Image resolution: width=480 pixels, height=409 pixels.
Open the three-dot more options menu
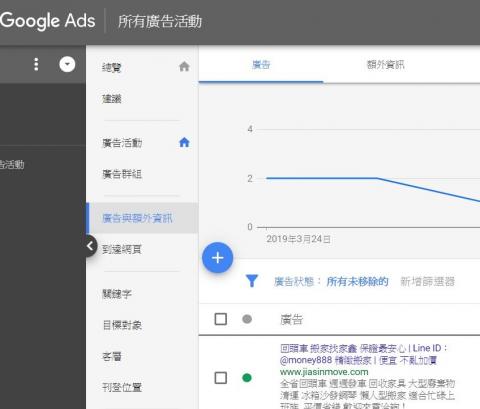pos(36,64)
